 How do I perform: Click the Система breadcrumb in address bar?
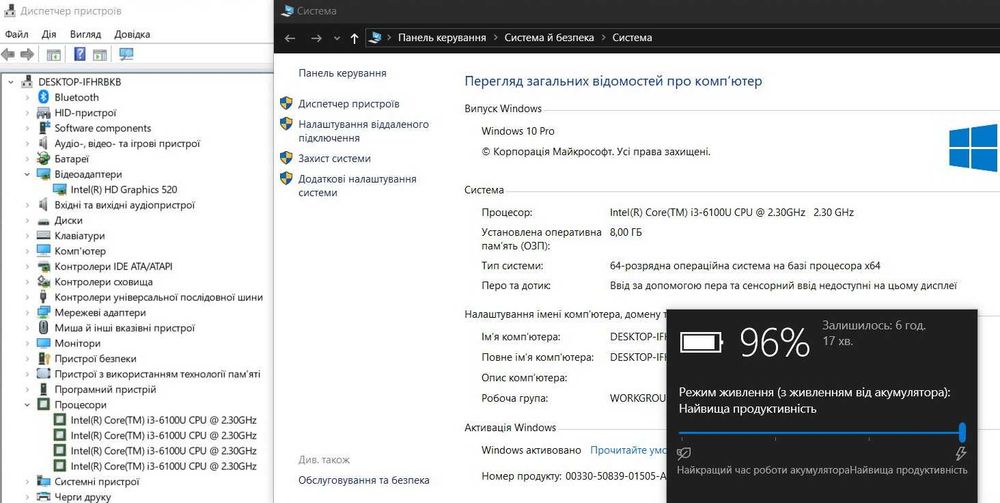point(632,38)
